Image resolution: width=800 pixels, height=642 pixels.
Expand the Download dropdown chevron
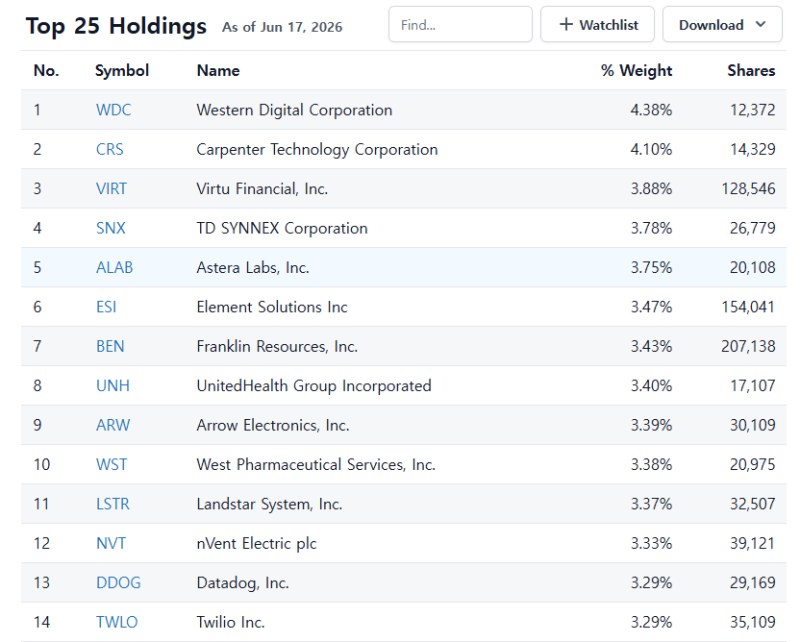point(760,24)
